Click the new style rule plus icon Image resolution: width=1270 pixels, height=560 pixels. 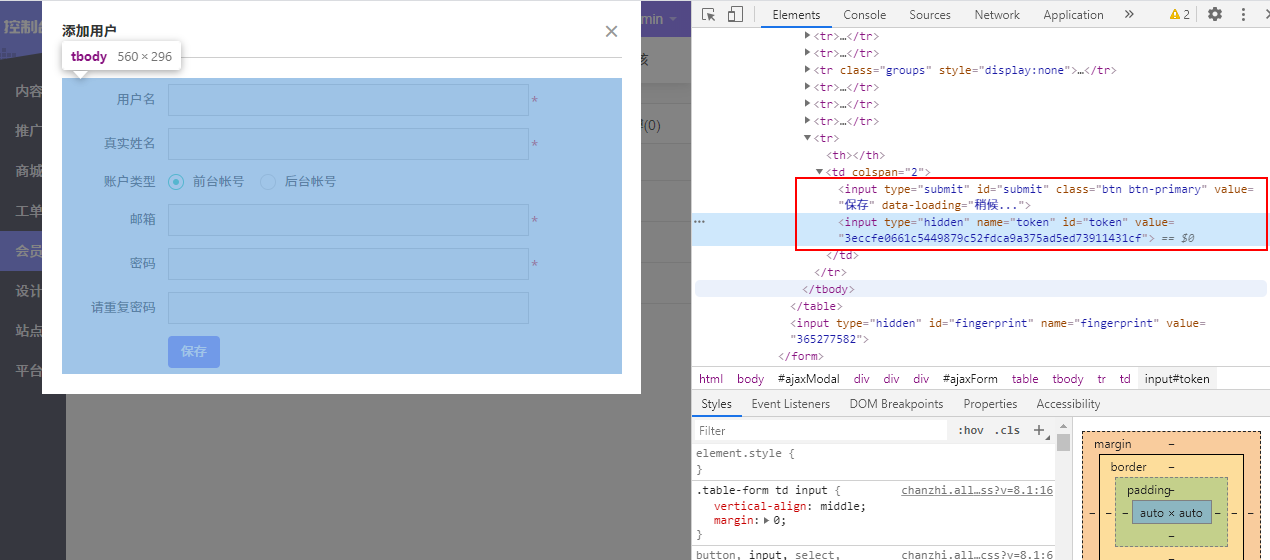1038,430
